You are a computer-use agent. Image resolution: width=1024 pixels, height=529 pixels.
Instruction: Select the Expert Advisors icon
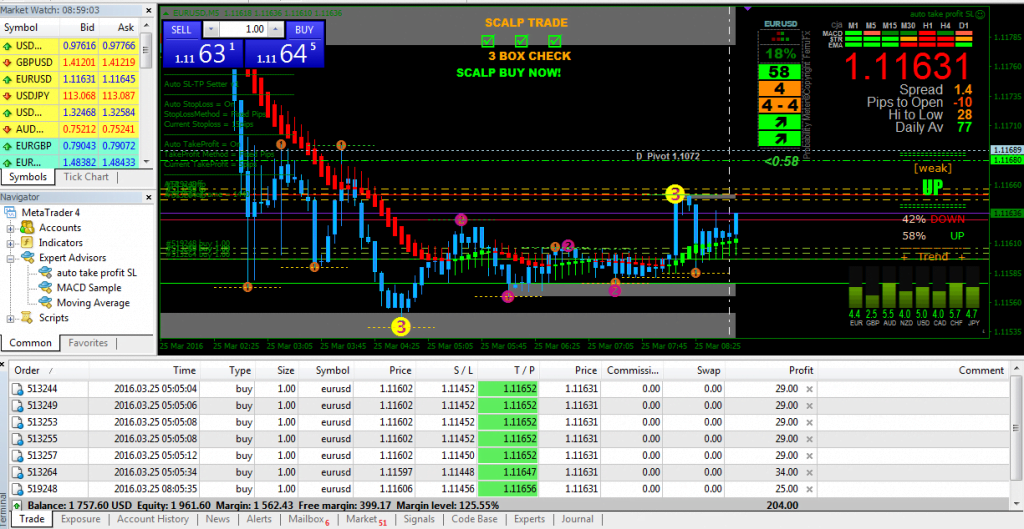tap(27, 257)
